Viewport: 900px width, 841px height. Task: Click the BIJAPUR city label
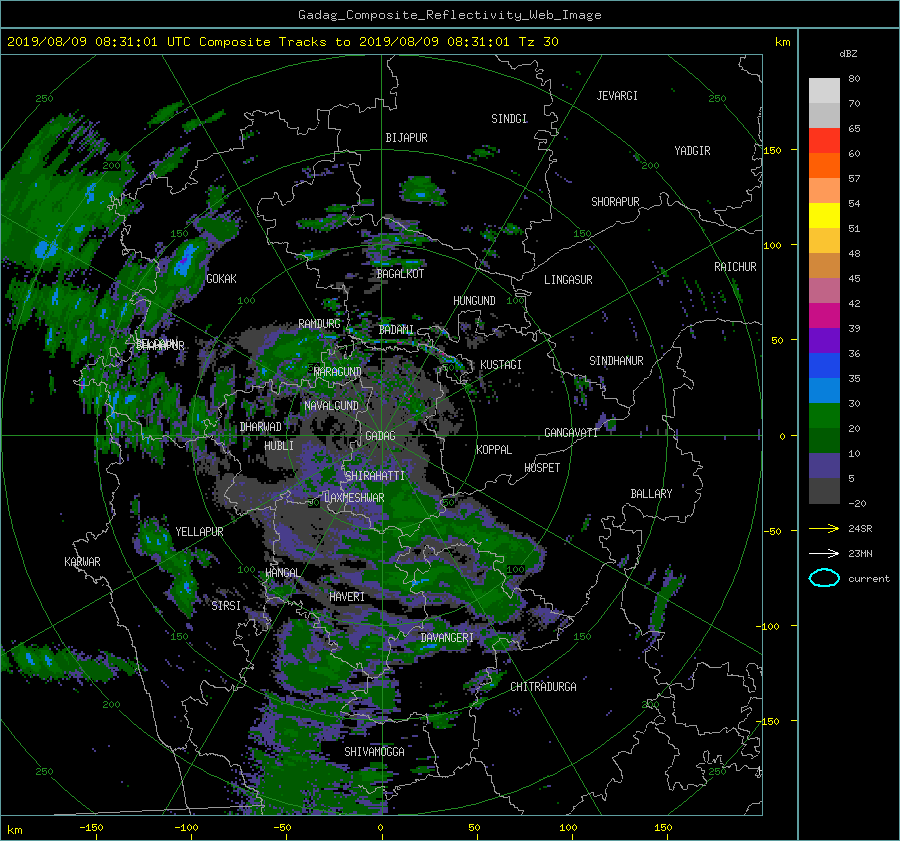tap(406, 138)
